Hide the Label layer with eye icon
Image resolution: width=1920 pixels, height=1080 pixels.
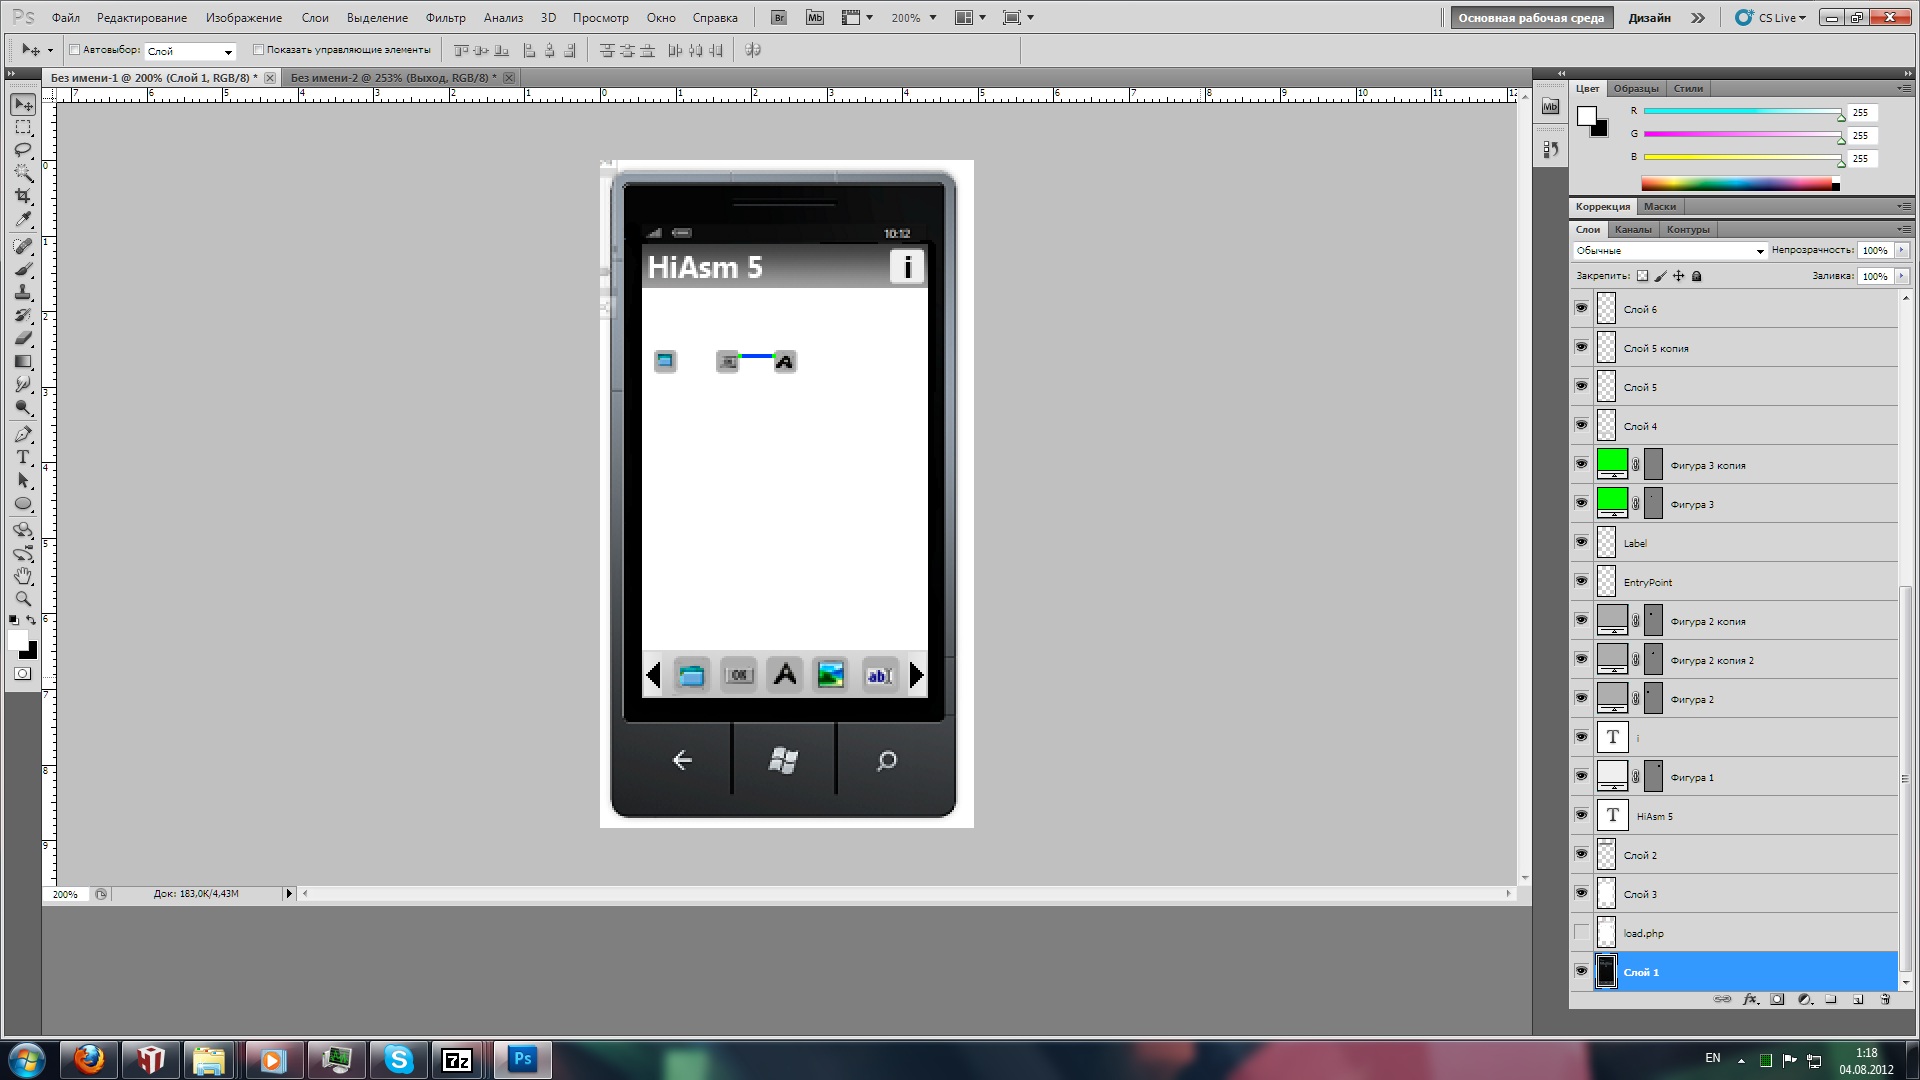coord(1581,542)
